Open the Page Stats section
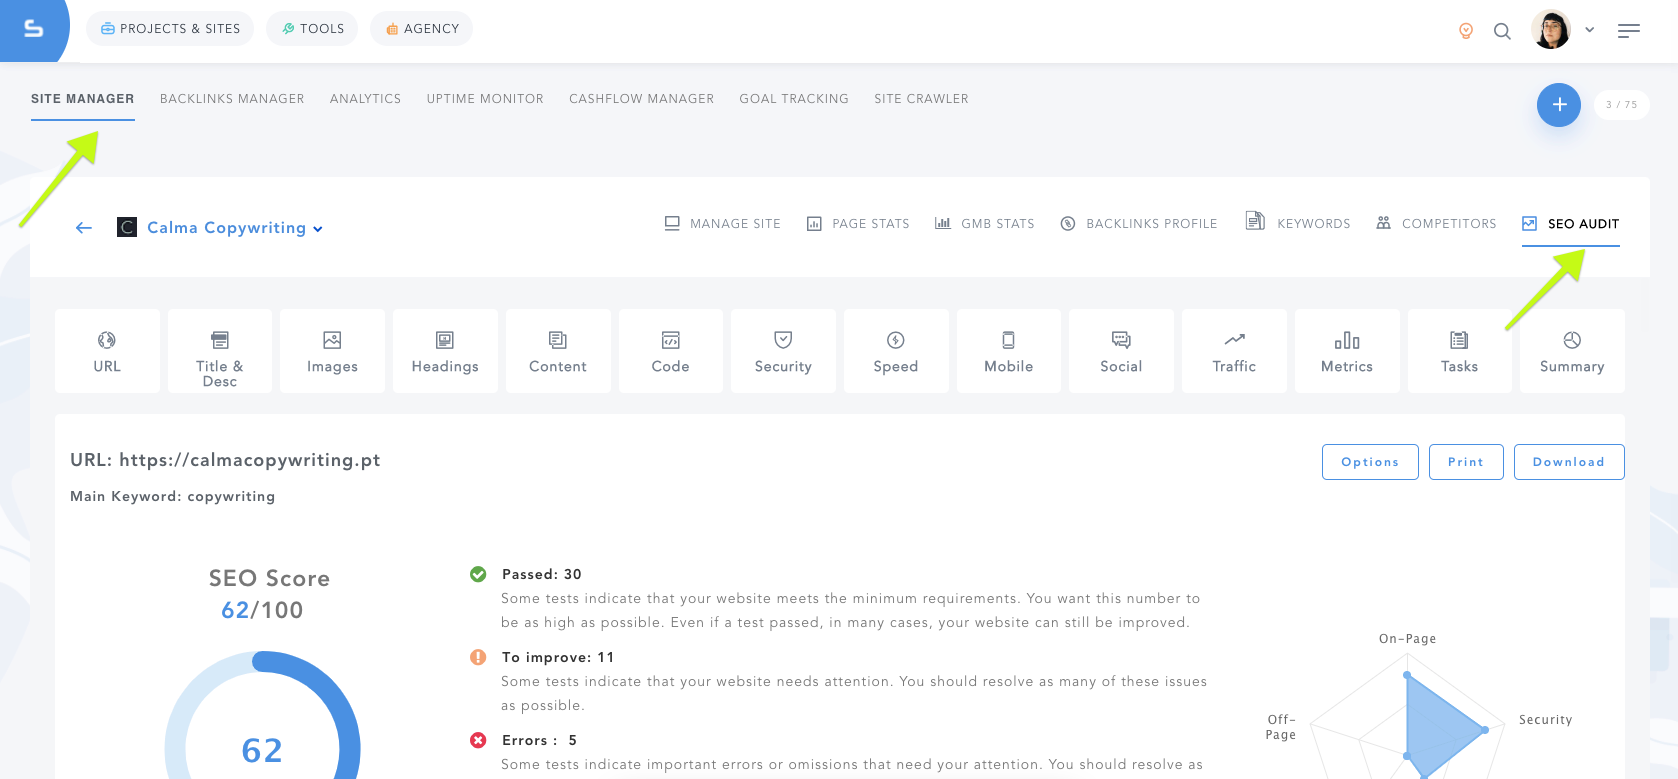 coord(858,223)
